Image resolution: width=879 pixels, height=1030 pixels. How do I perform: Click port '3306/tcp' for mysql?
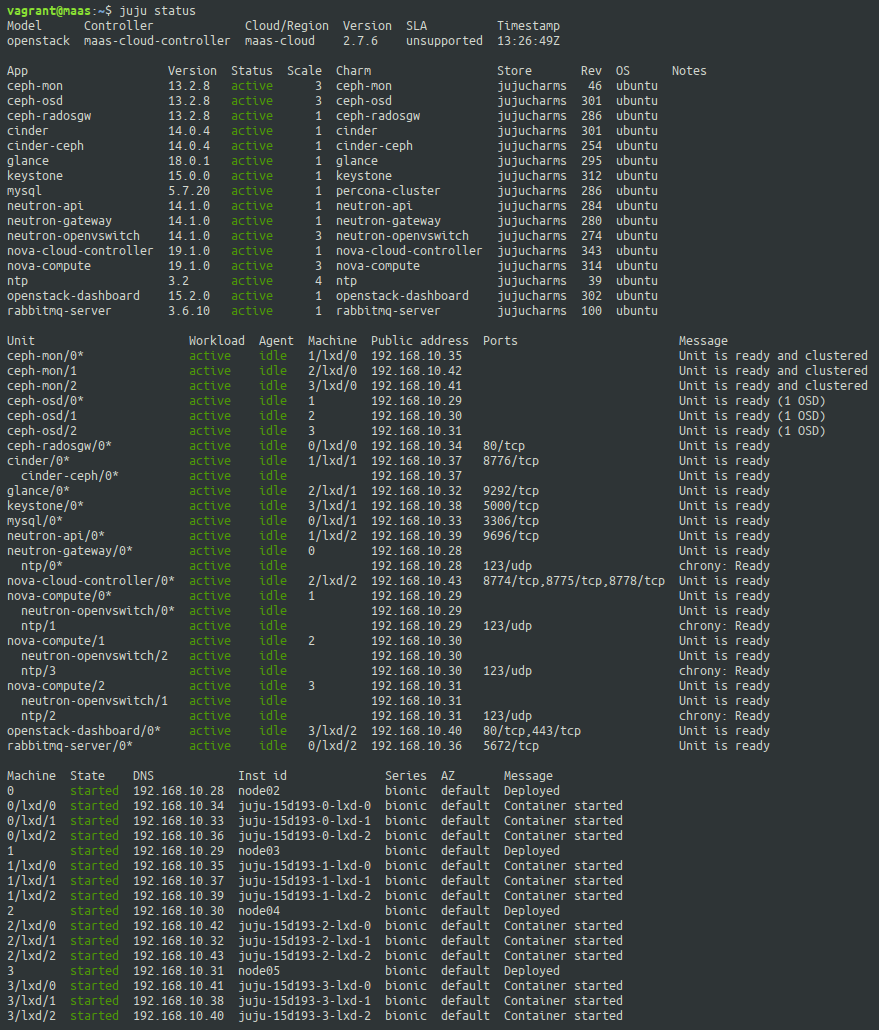pos(510,521)
